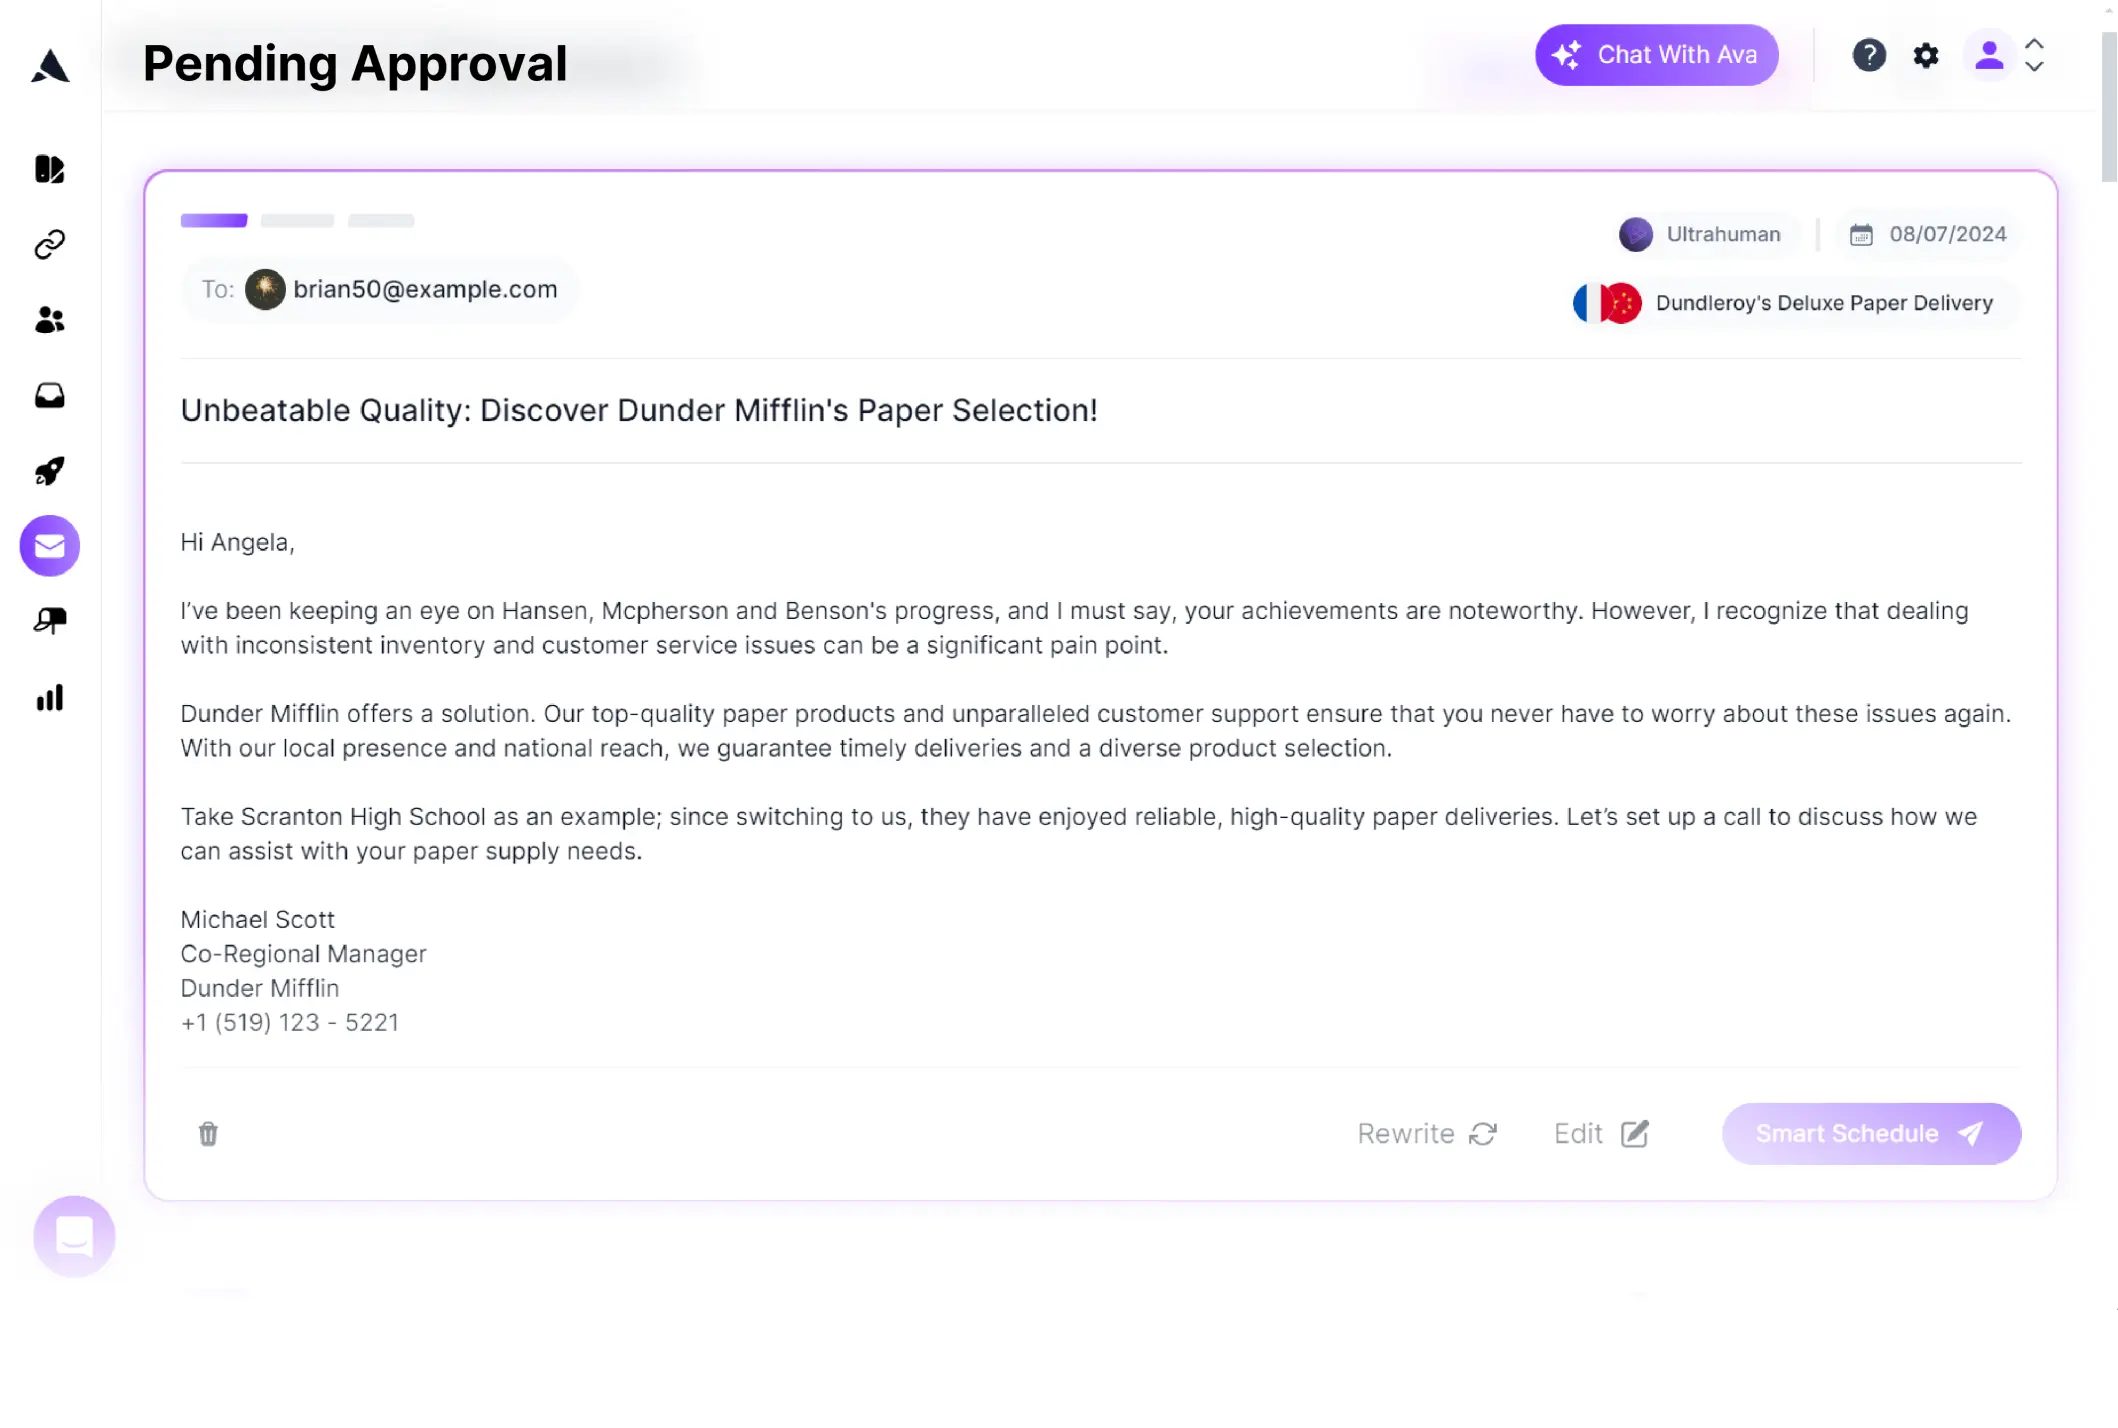Open the analytics bar chart icon
2118x1428 pixels.
pos(50,698)
